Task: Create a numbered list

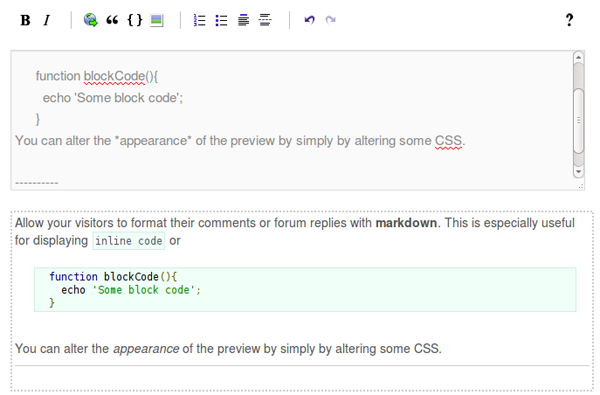Action: [x=199, y=20]
